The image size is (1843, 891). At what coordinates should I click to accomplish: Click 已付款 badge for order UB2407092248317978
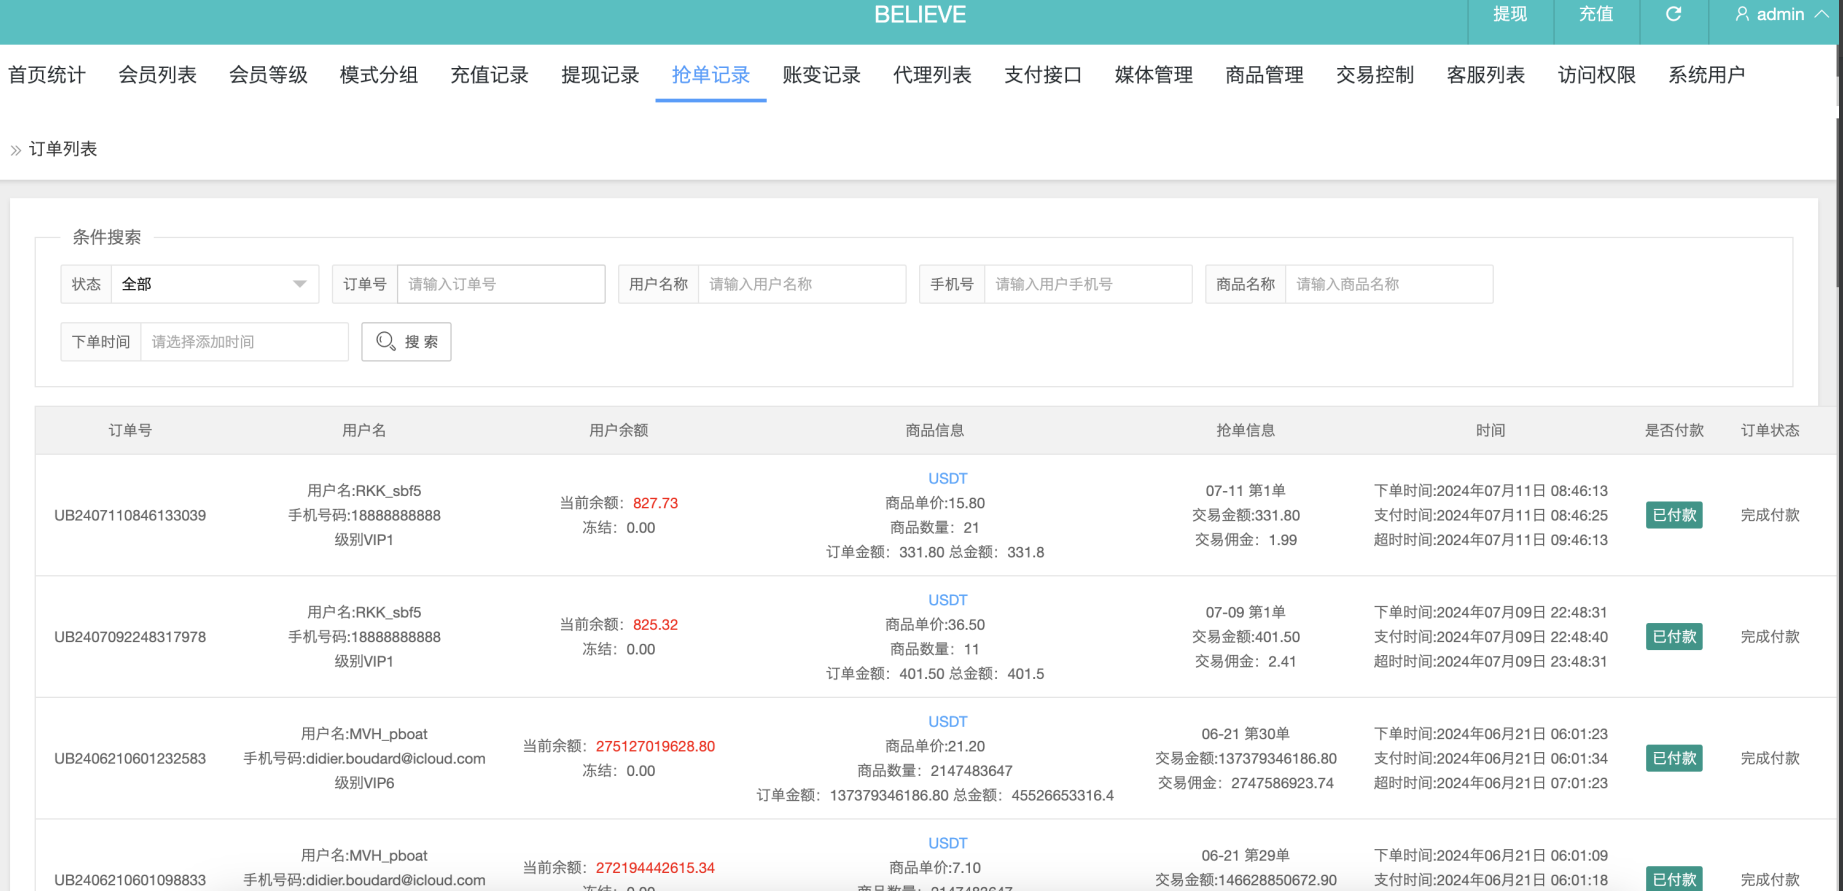pos(1674,637)
